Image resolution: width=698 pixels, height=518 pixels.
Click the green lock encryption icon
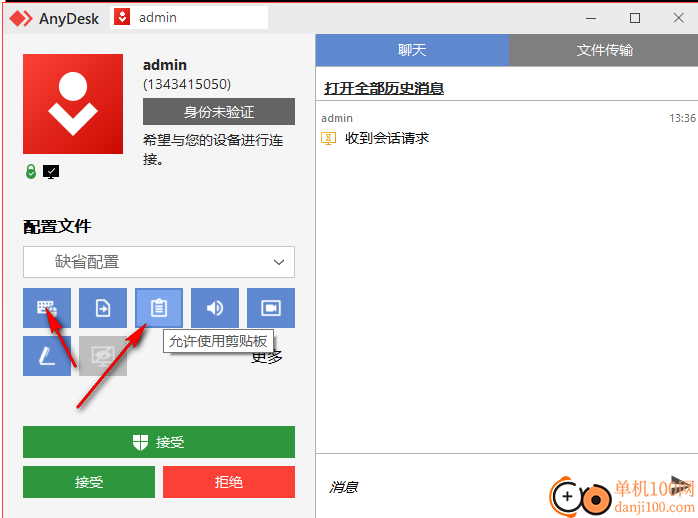[31, 171]
